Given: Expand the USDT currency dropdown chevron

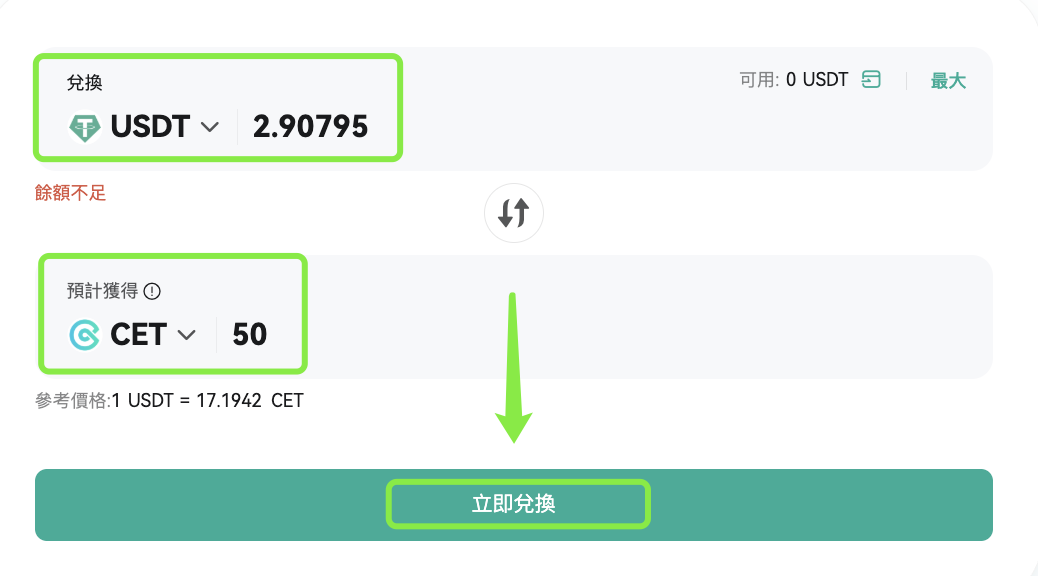Looking at the screenshot, I should pyautogui.click(x=209, y=127).
